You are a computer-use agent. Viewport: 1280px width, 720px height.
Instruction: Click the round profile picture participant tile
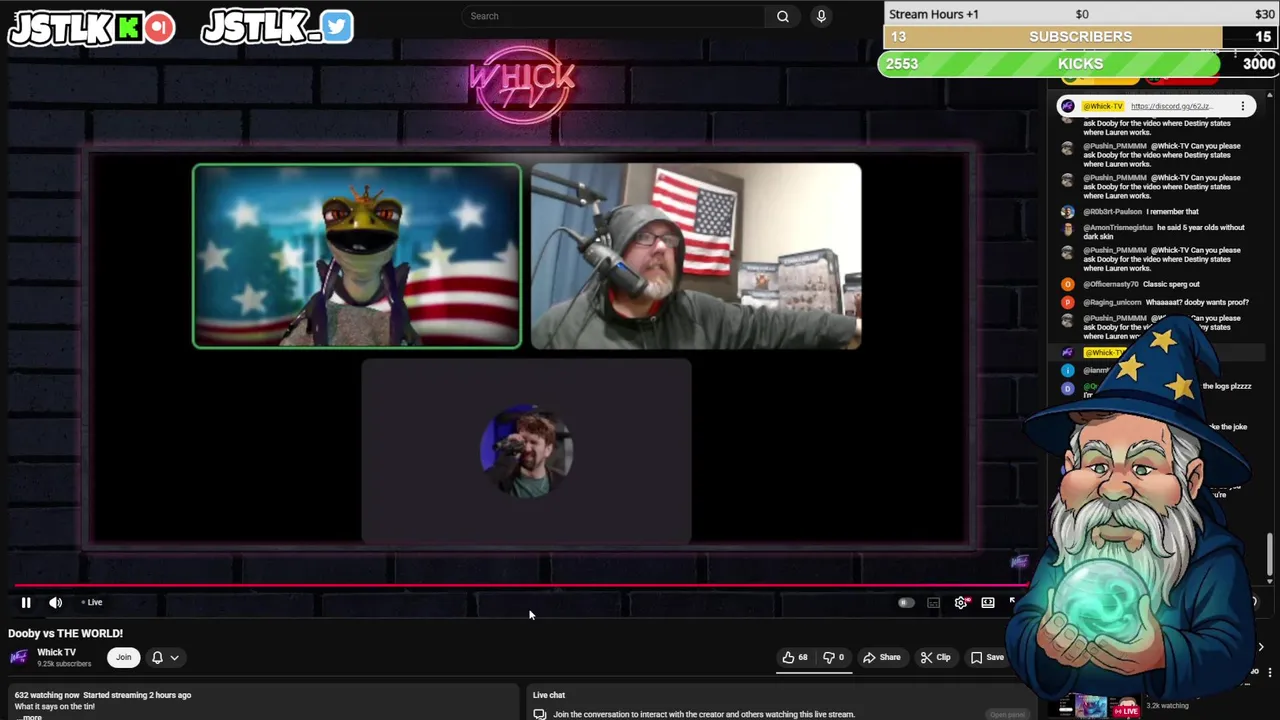pos(526,452)
